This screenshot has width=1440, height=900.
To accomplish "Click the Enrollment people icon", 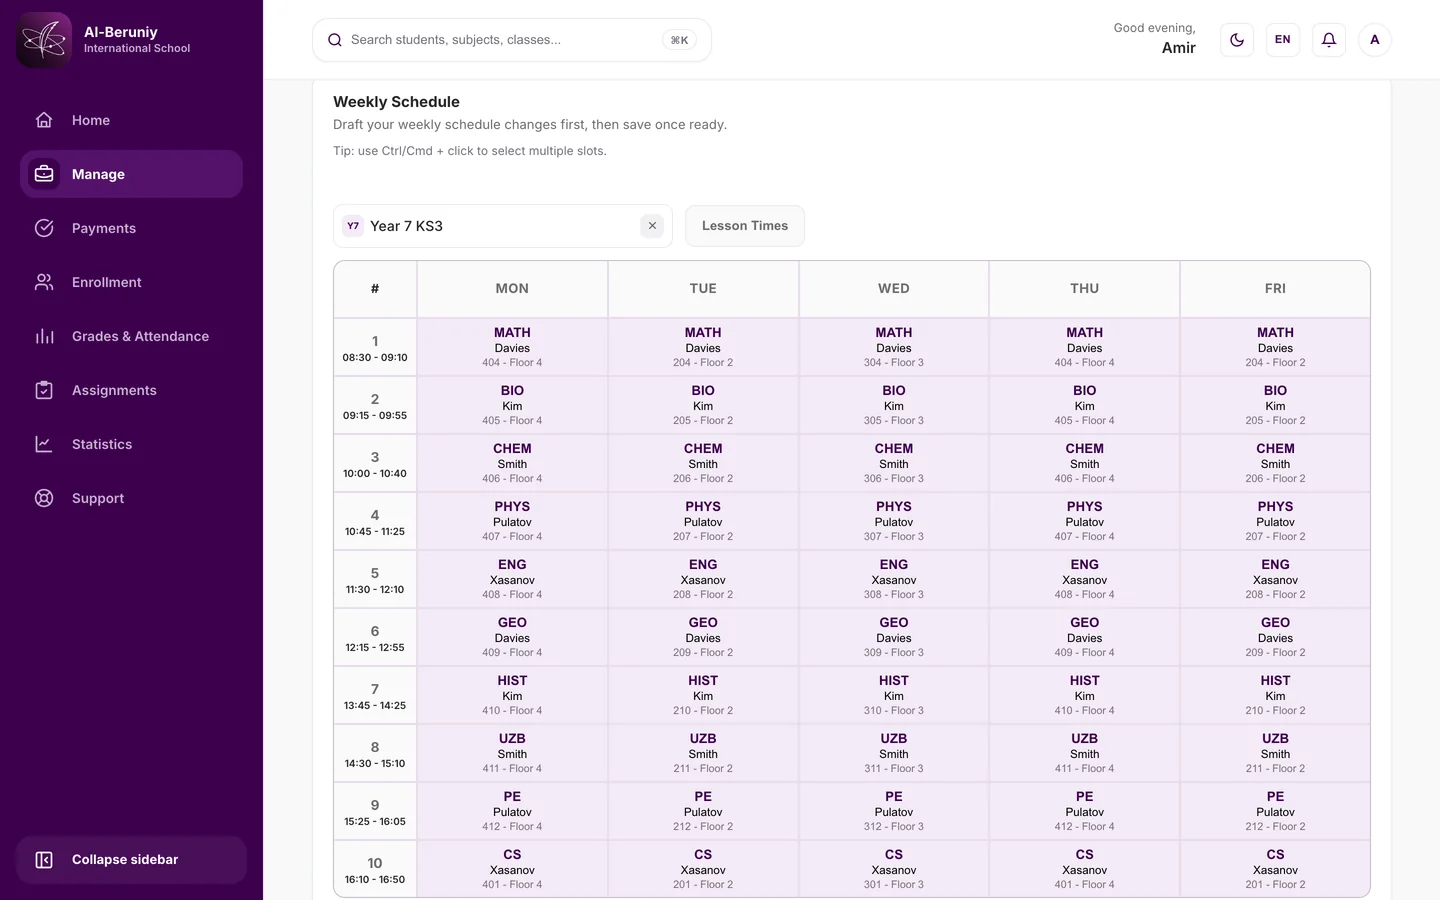I will click(44, 282).
